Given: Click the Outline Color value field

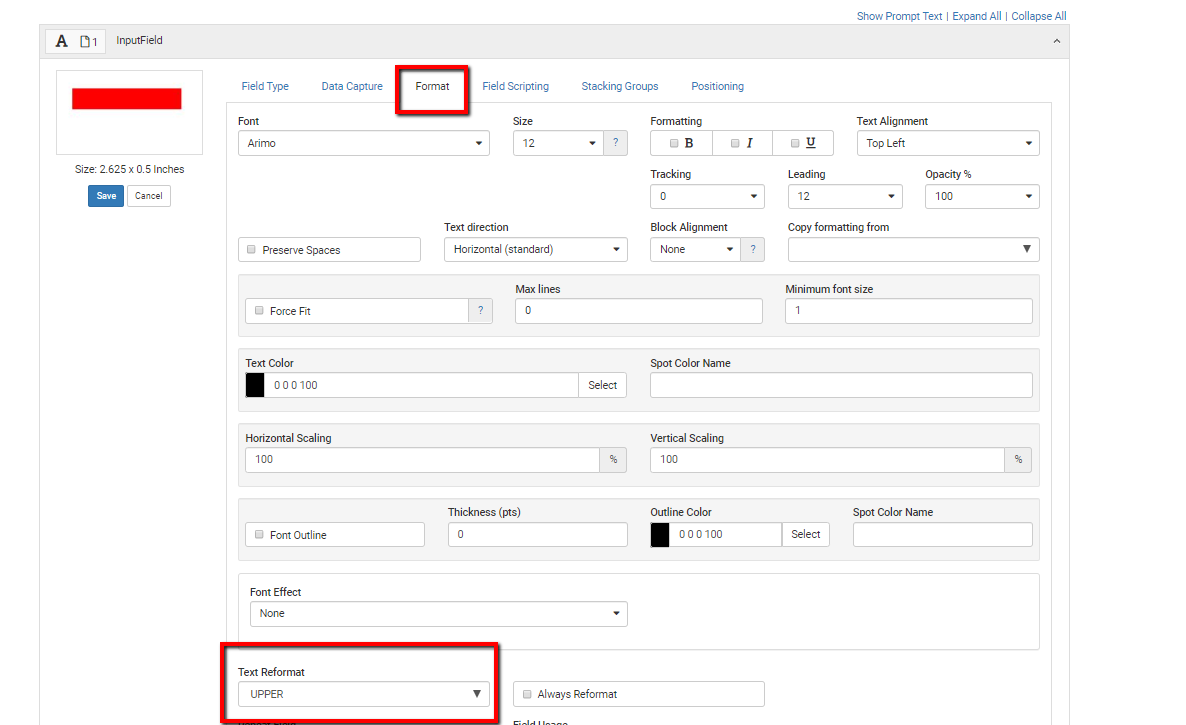Looking at the screenshot, I should 725,534.
